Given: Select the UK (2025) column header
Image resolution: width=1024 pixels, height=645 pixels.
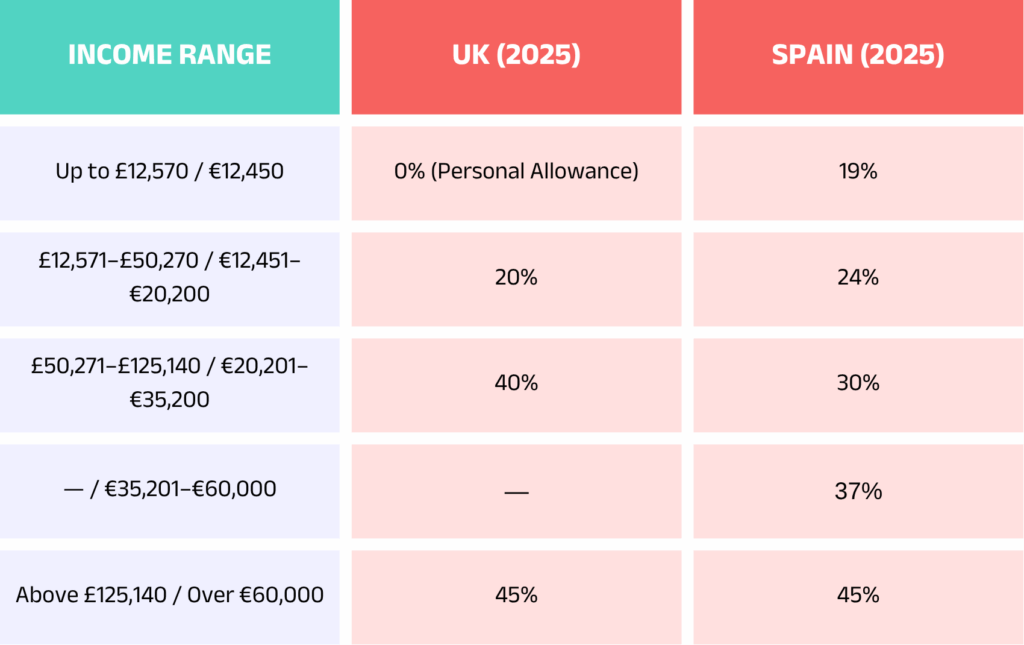Looking at the screenshot, I should [x=516, y=55].
